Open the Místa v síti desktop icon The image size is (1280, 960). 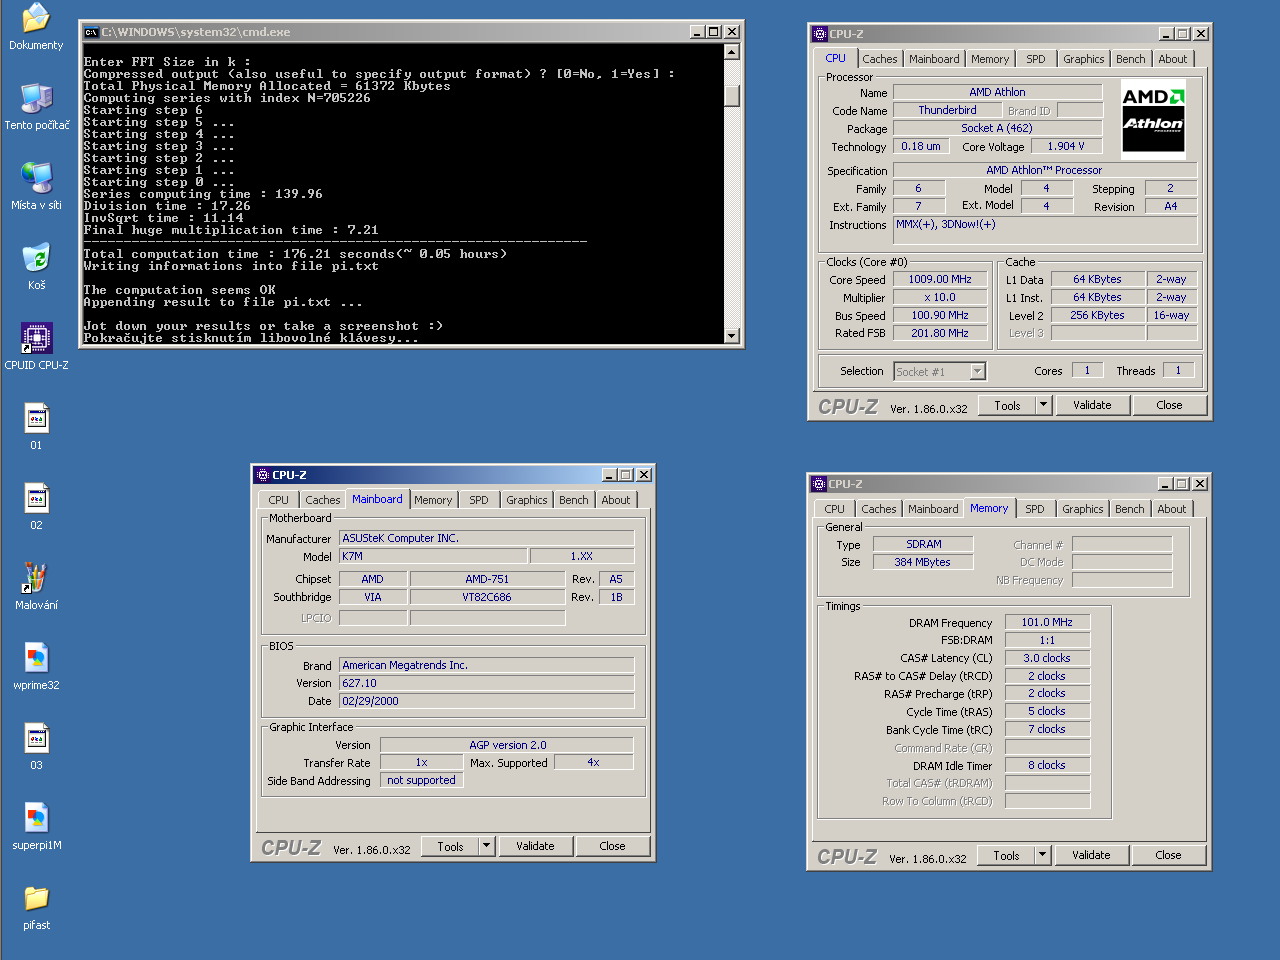click(x=36, y=186)
